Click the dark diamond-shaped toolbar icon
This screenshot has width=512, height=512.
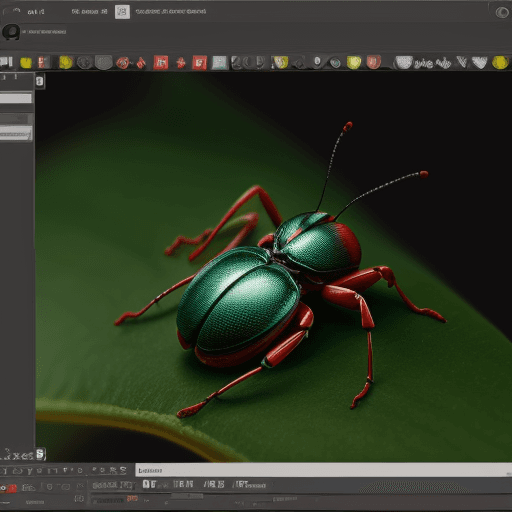(300, 63)
